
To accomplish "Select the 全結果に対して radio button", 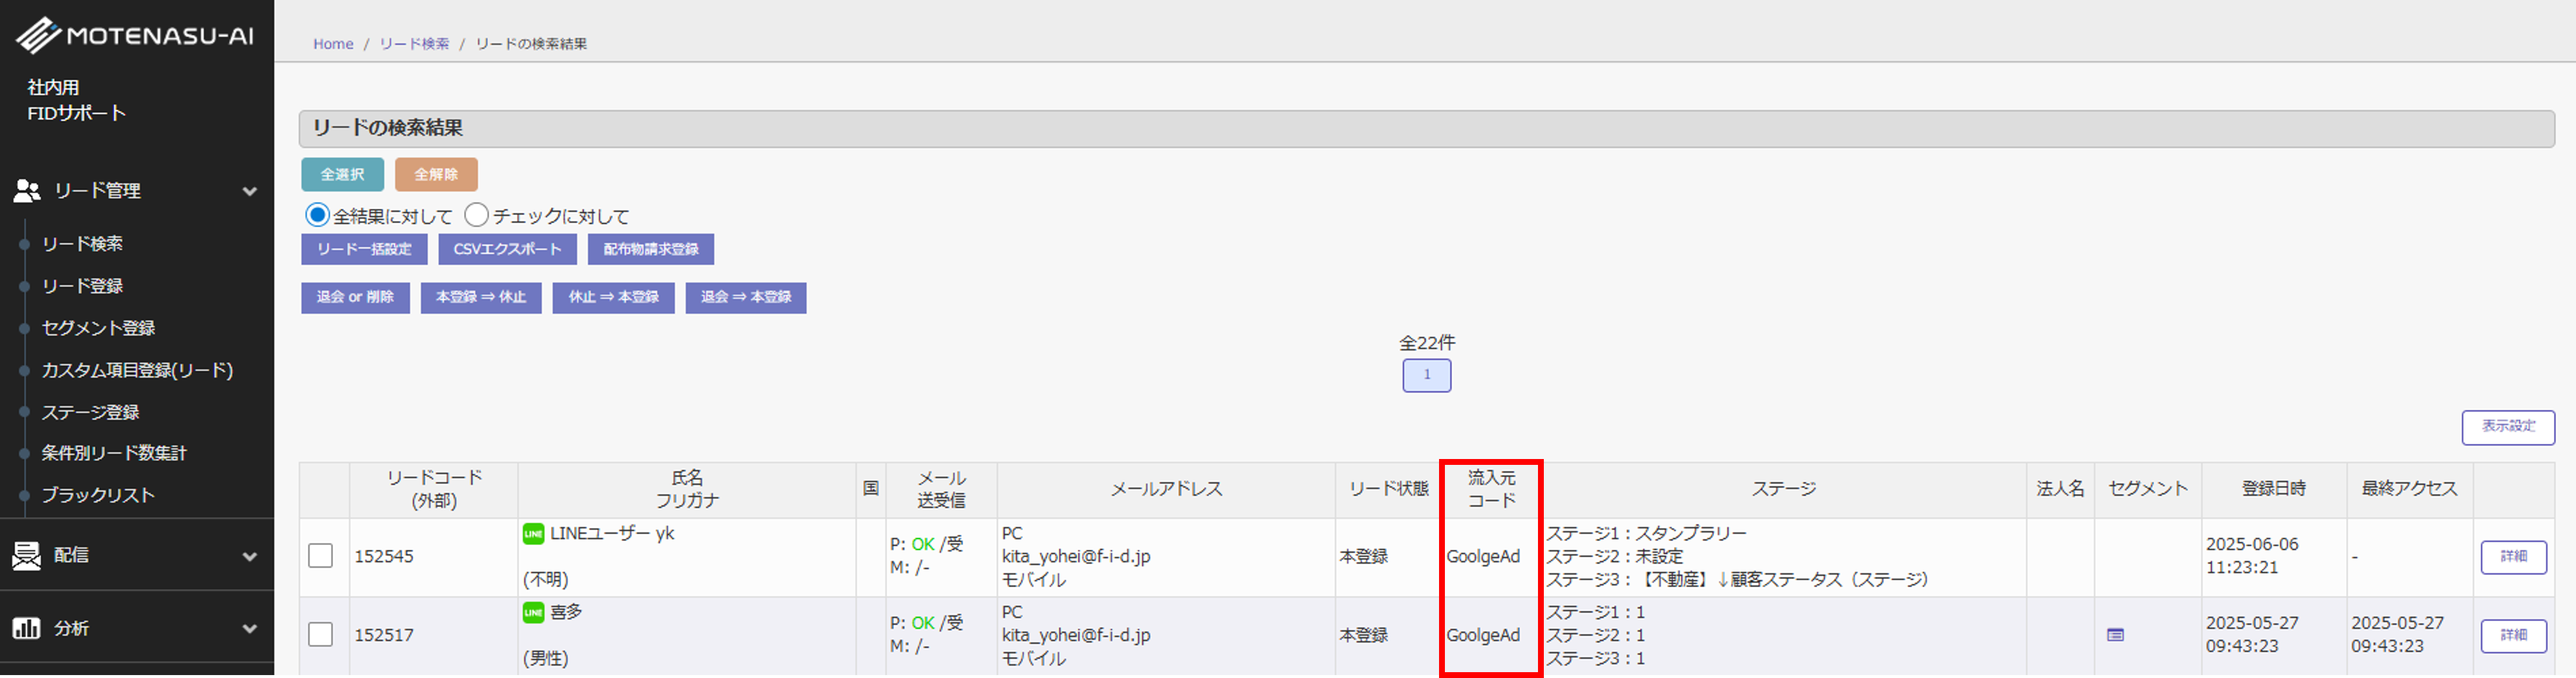I will [x=317, y=215].
